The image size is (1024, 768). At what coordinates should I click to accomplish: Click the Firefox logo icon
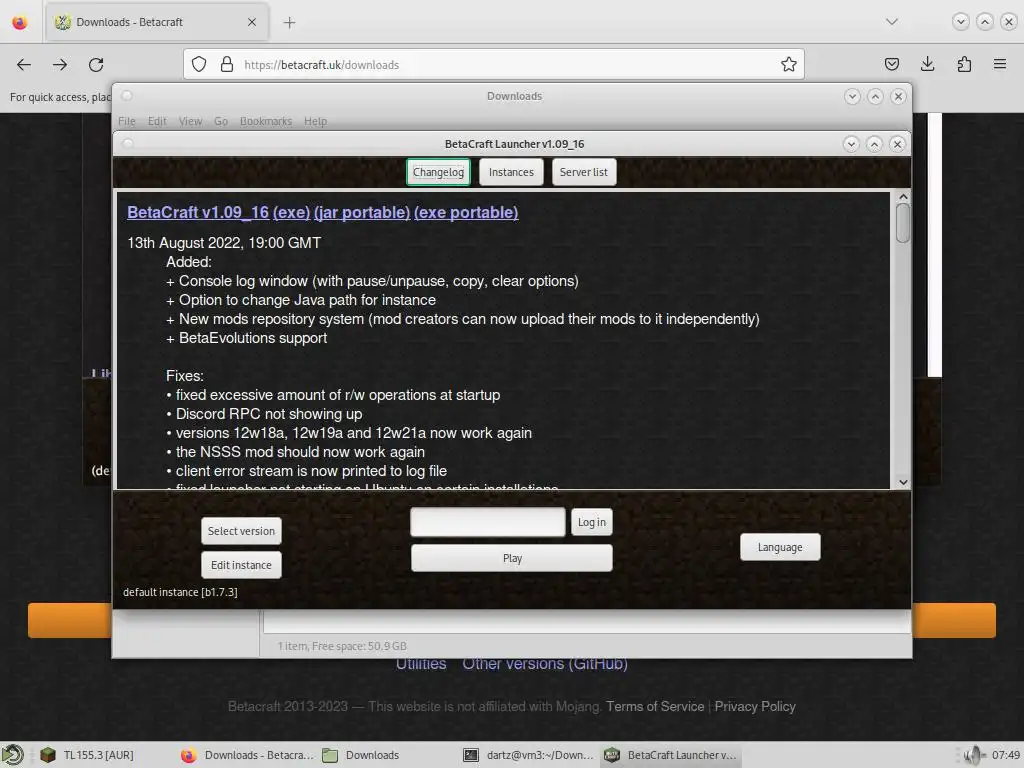[20, 22]
